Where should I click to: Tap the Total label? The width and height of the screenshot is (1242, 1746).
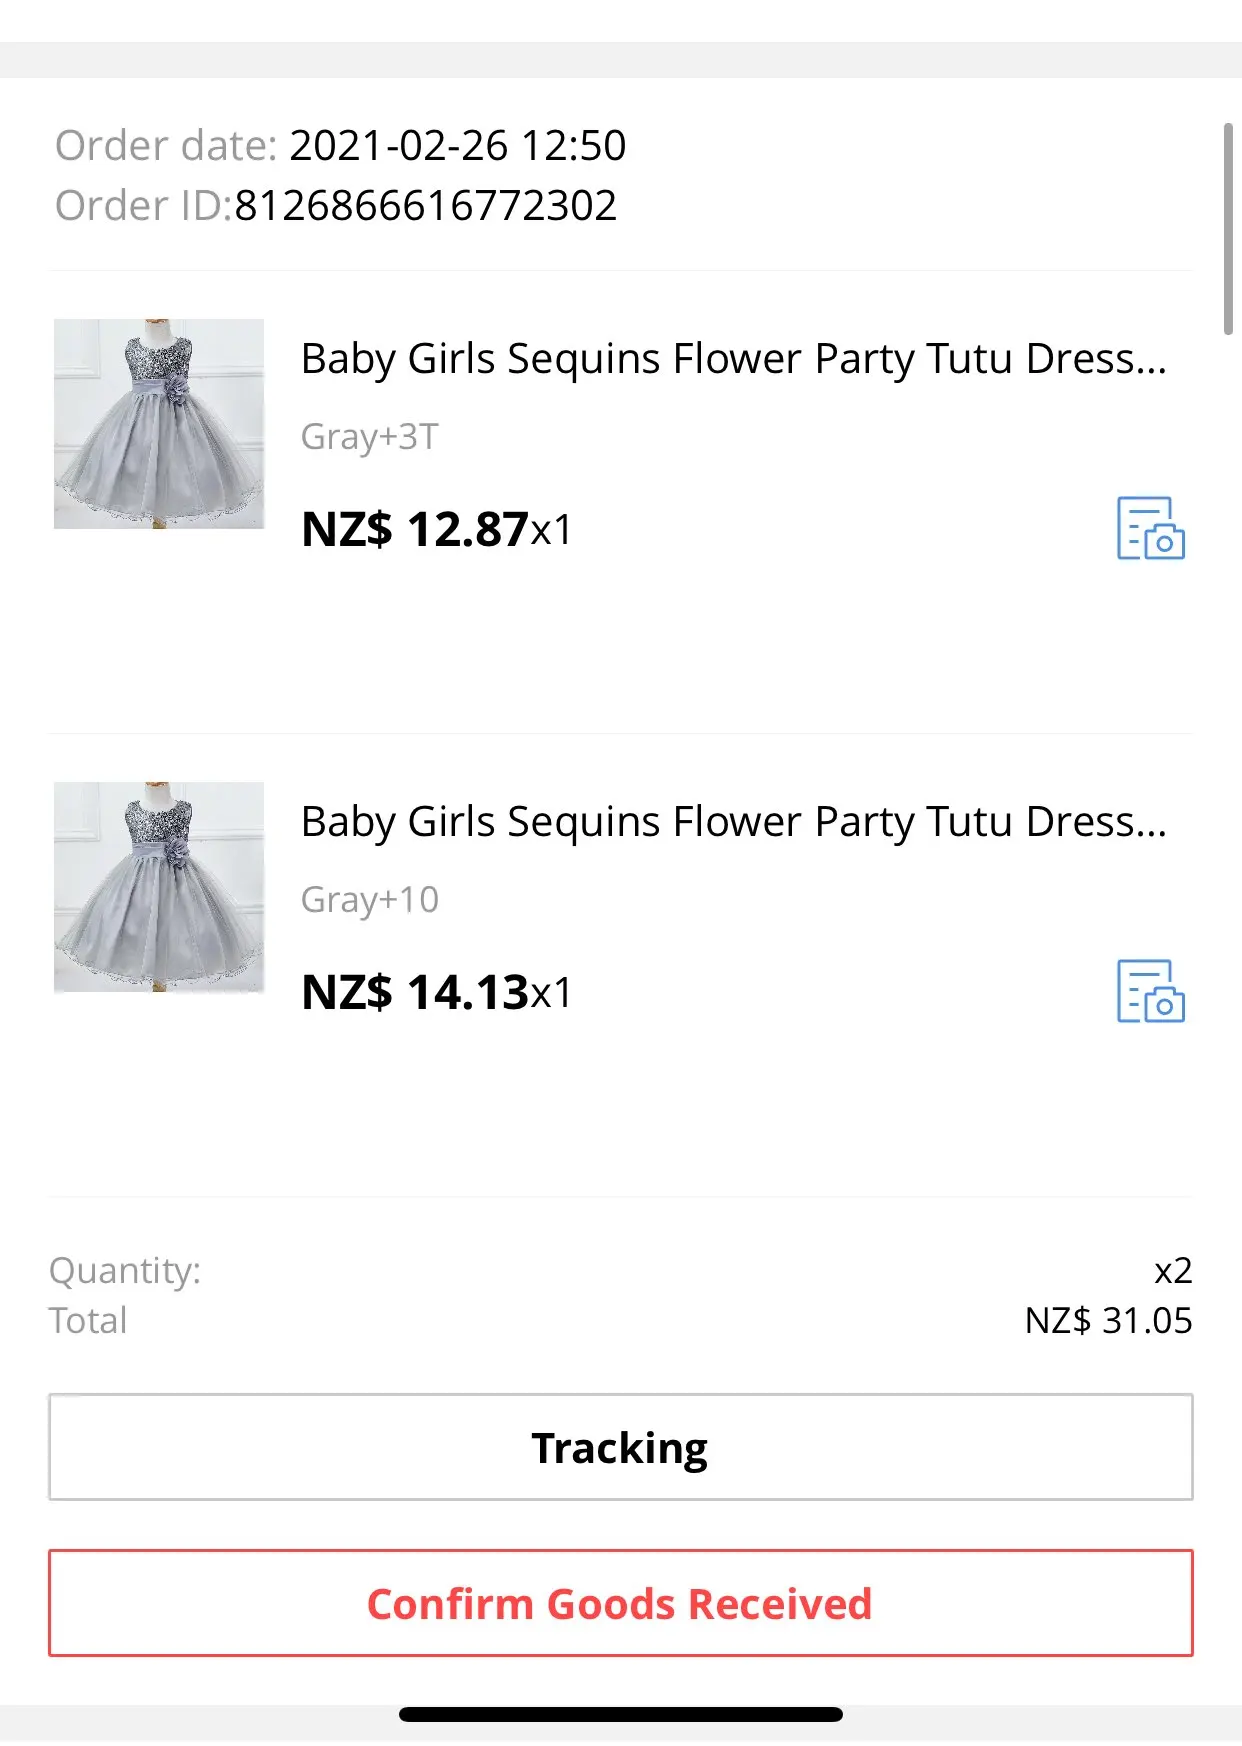pyautogui.click(x=88, y=1321)
